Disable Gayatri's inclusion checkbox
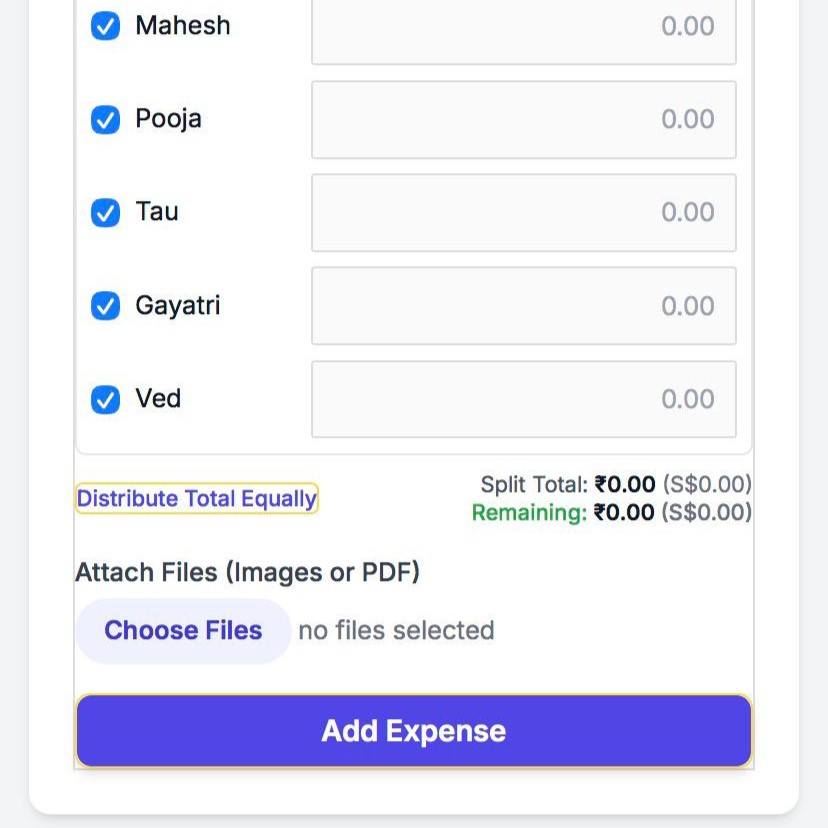This screenshot has width=828, height=828. tap(105, 306)
